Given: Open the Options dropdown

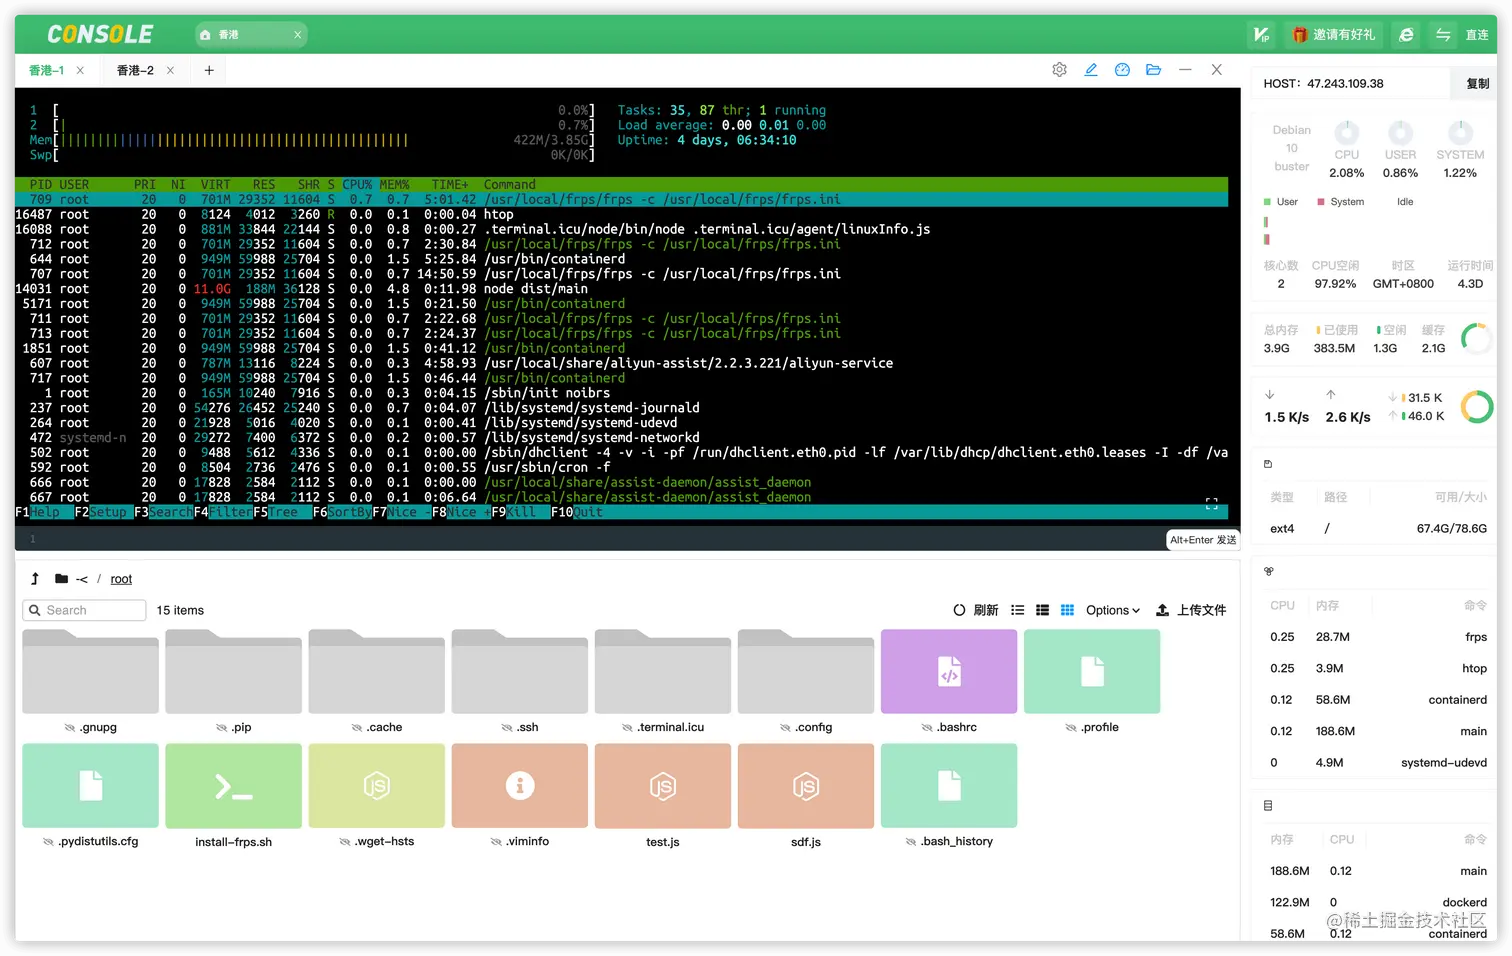Looking at the screenshot, I should click(1113, 610).
